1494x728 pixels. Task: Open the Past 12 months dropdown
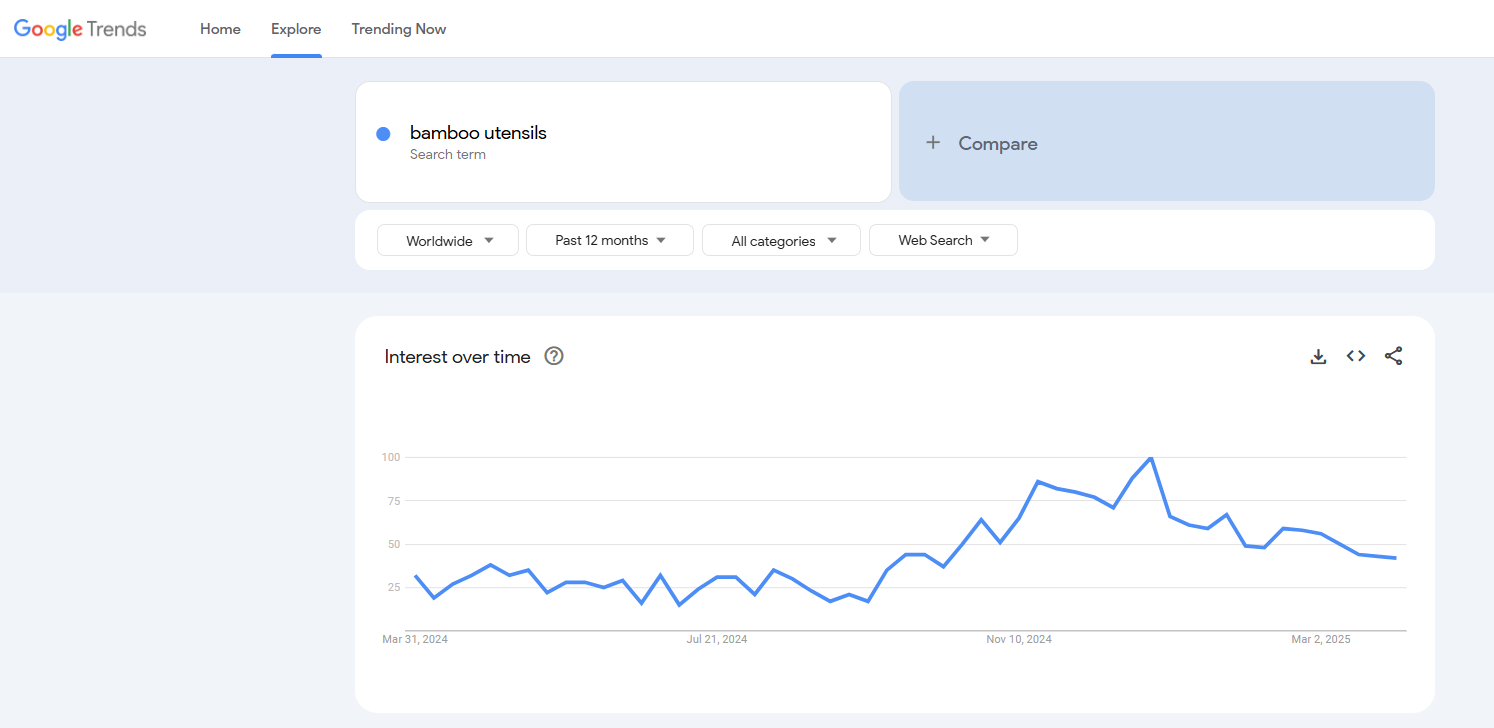[x=610, y=240]
